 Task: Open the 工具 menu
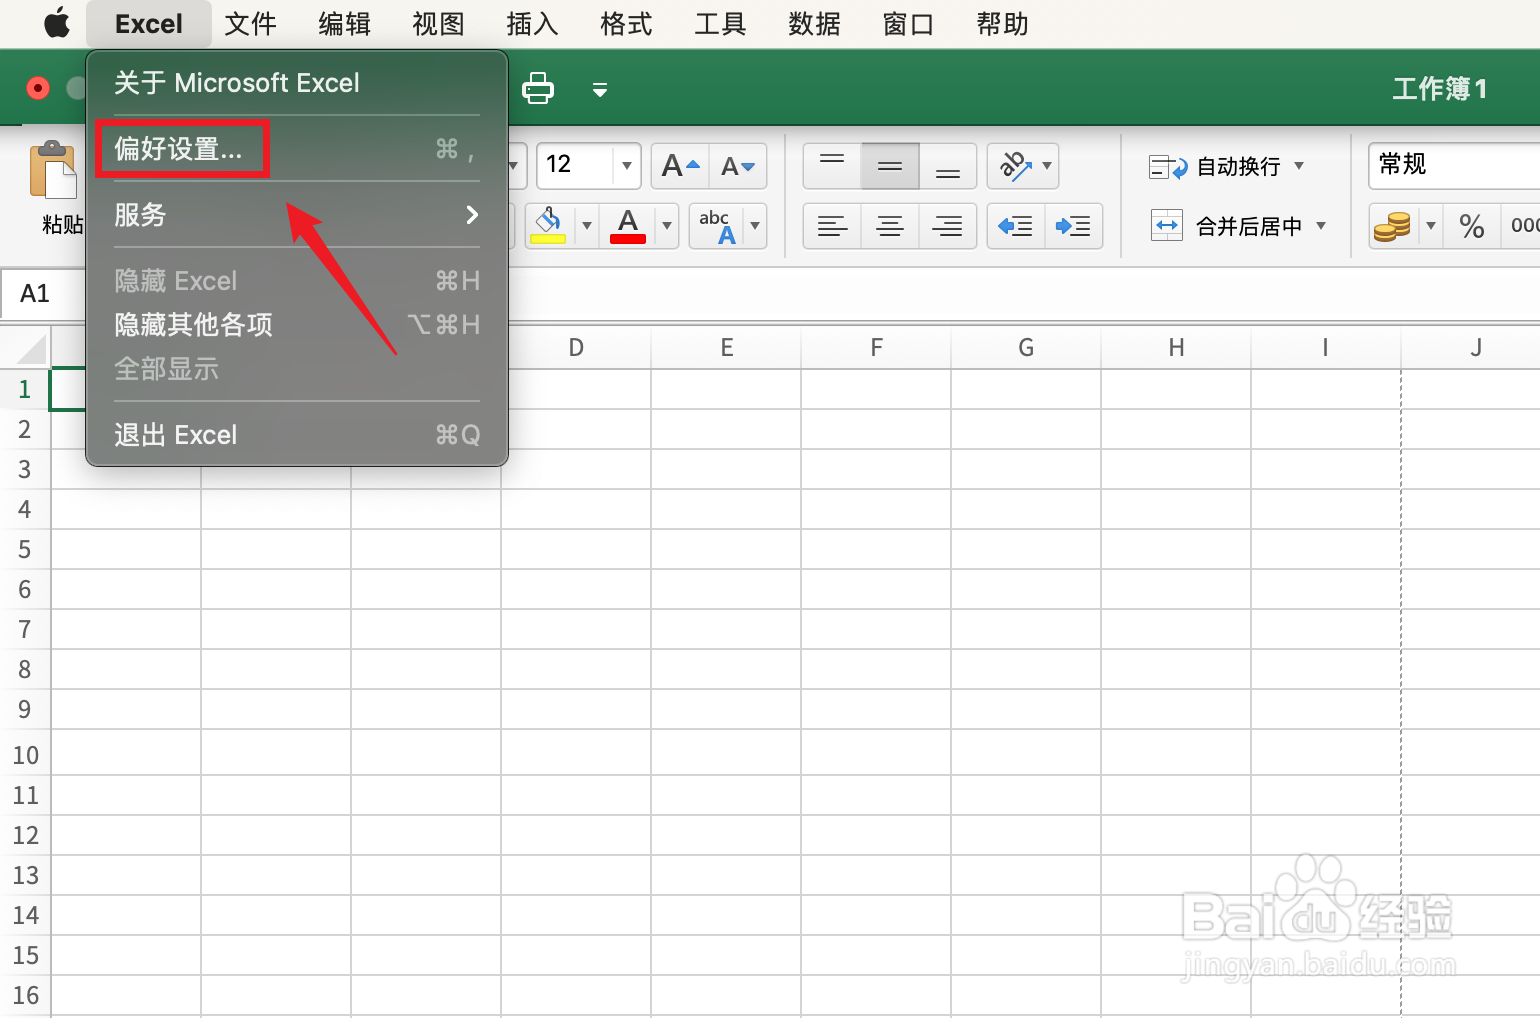coord(720,23)
